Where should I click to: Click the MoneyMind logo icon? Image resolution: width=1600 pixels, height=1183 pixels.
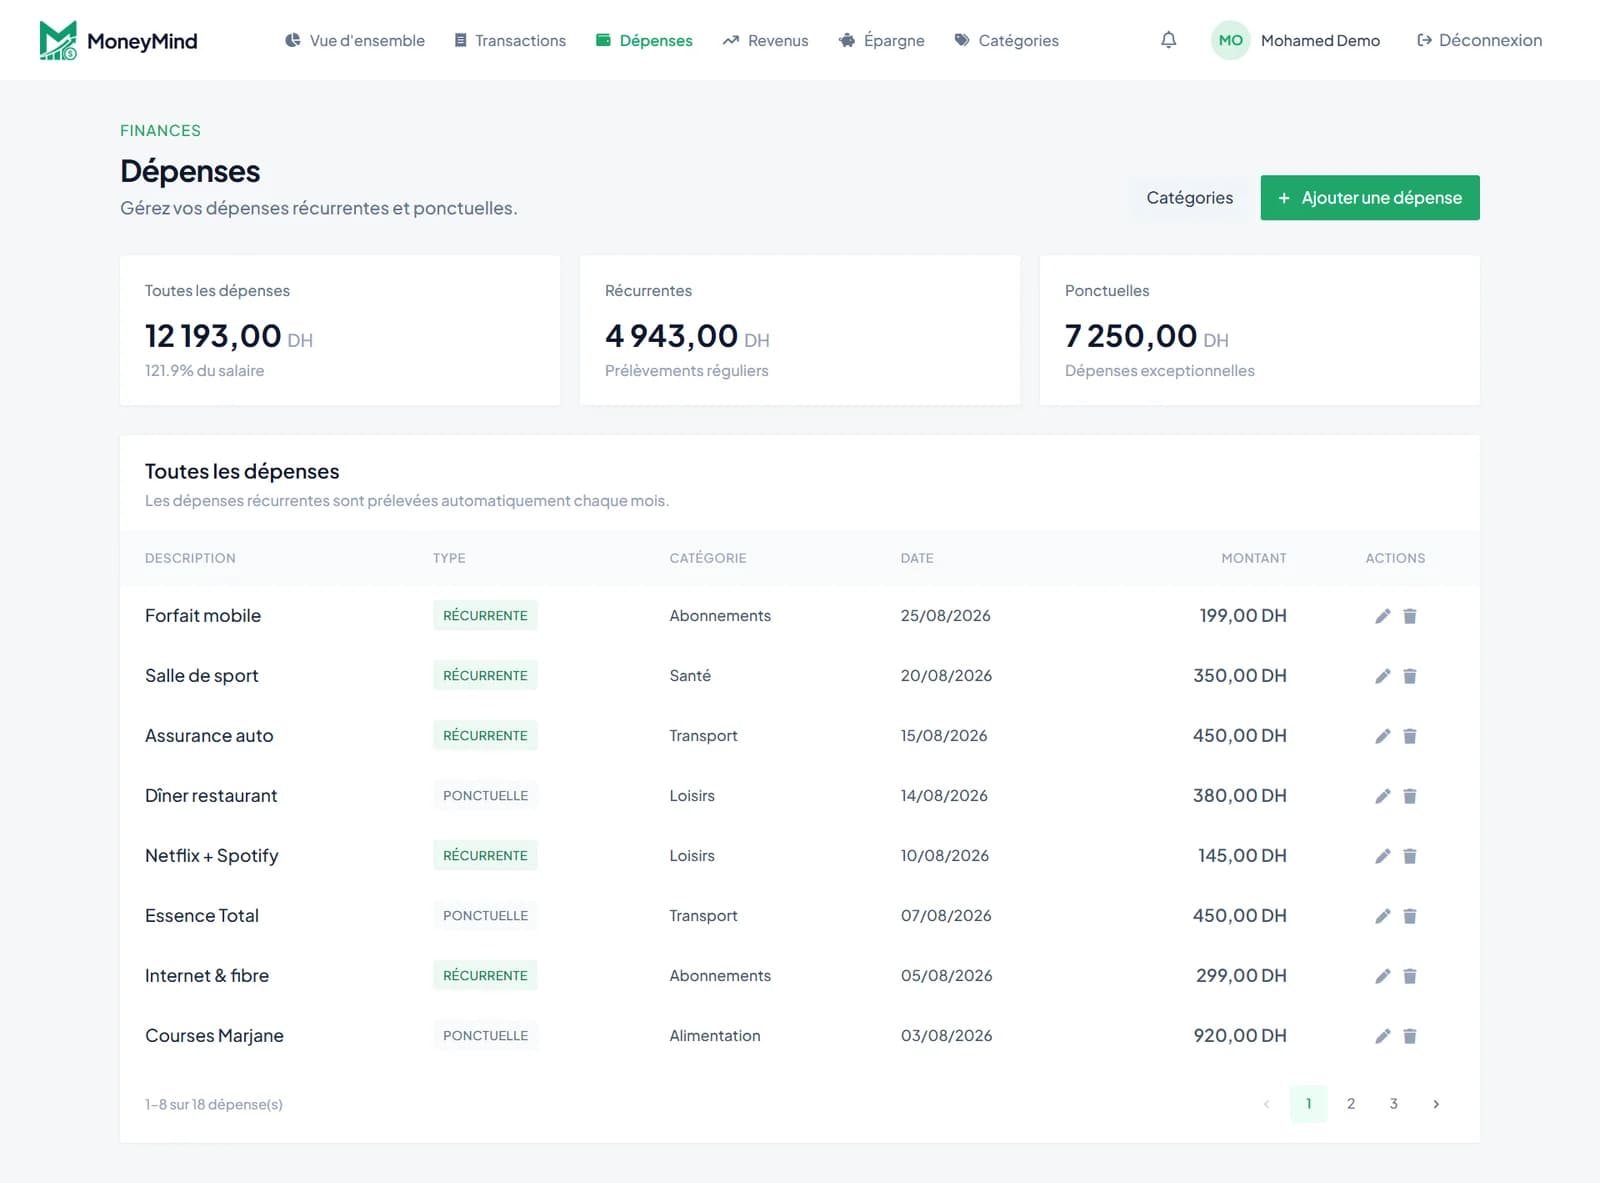tap(58, 40)
